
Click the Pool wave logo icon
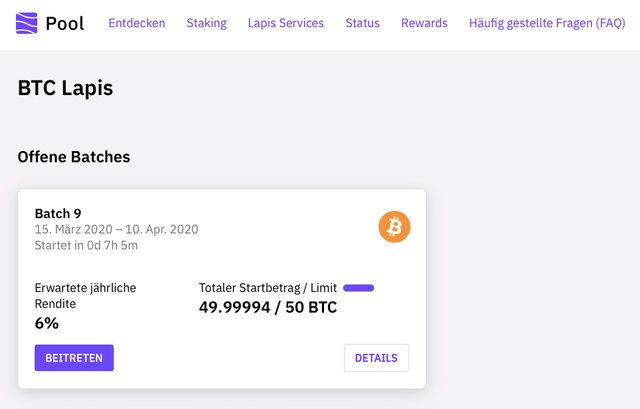[27, 23]
